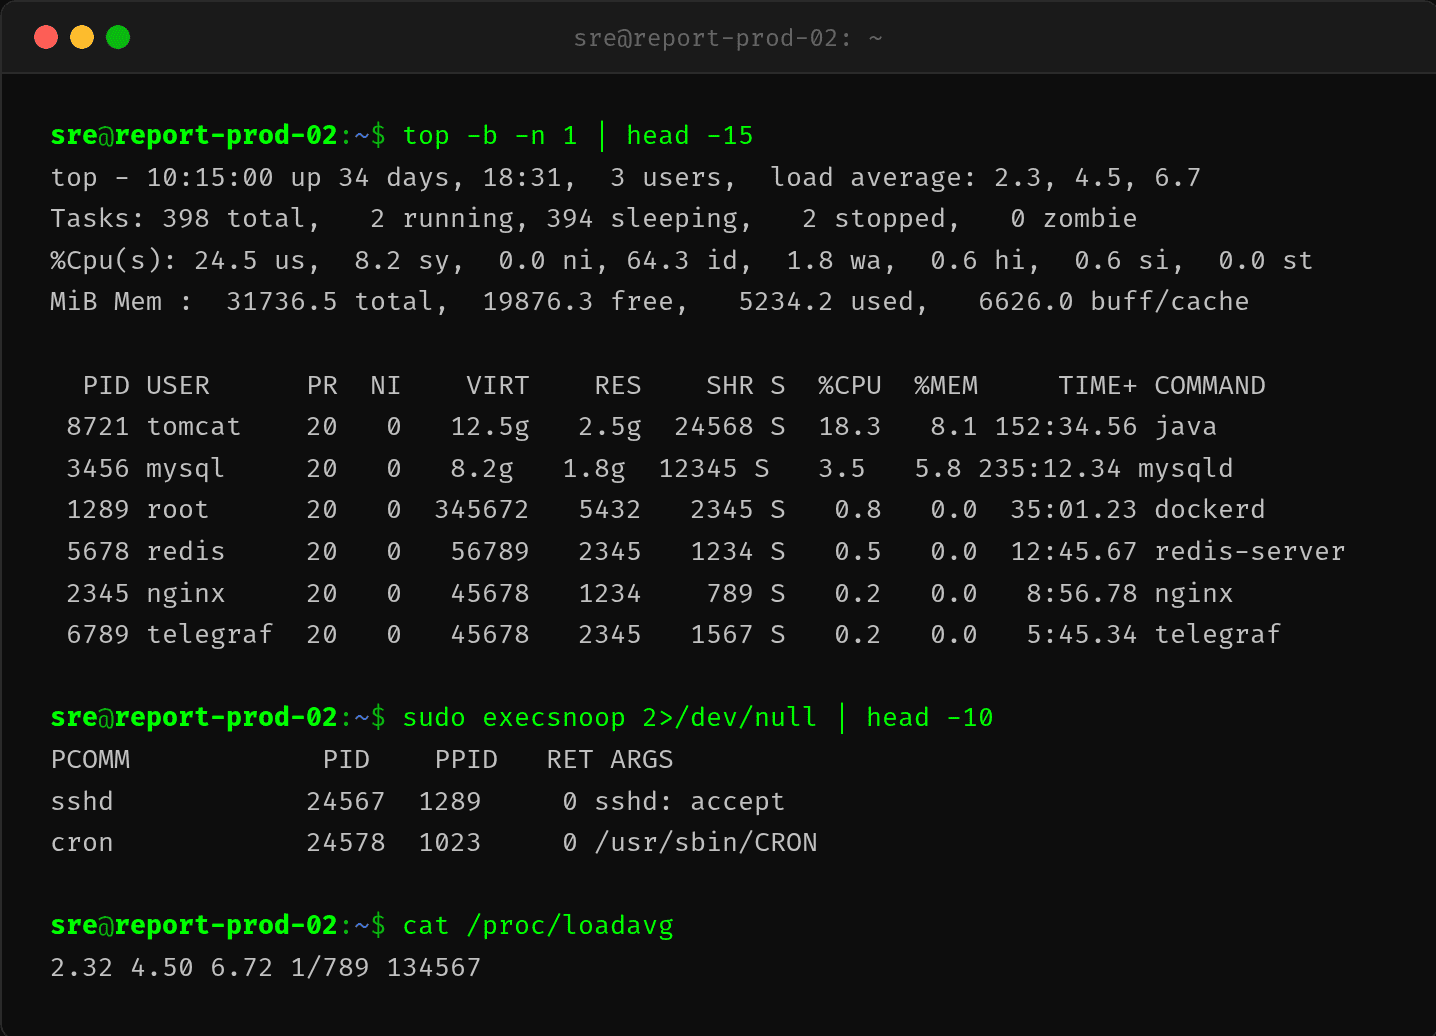Click the 235:12.34 time value
Image resolution: width=1436 pixels, height=1036 pixels.
[x=1050, y=469]
